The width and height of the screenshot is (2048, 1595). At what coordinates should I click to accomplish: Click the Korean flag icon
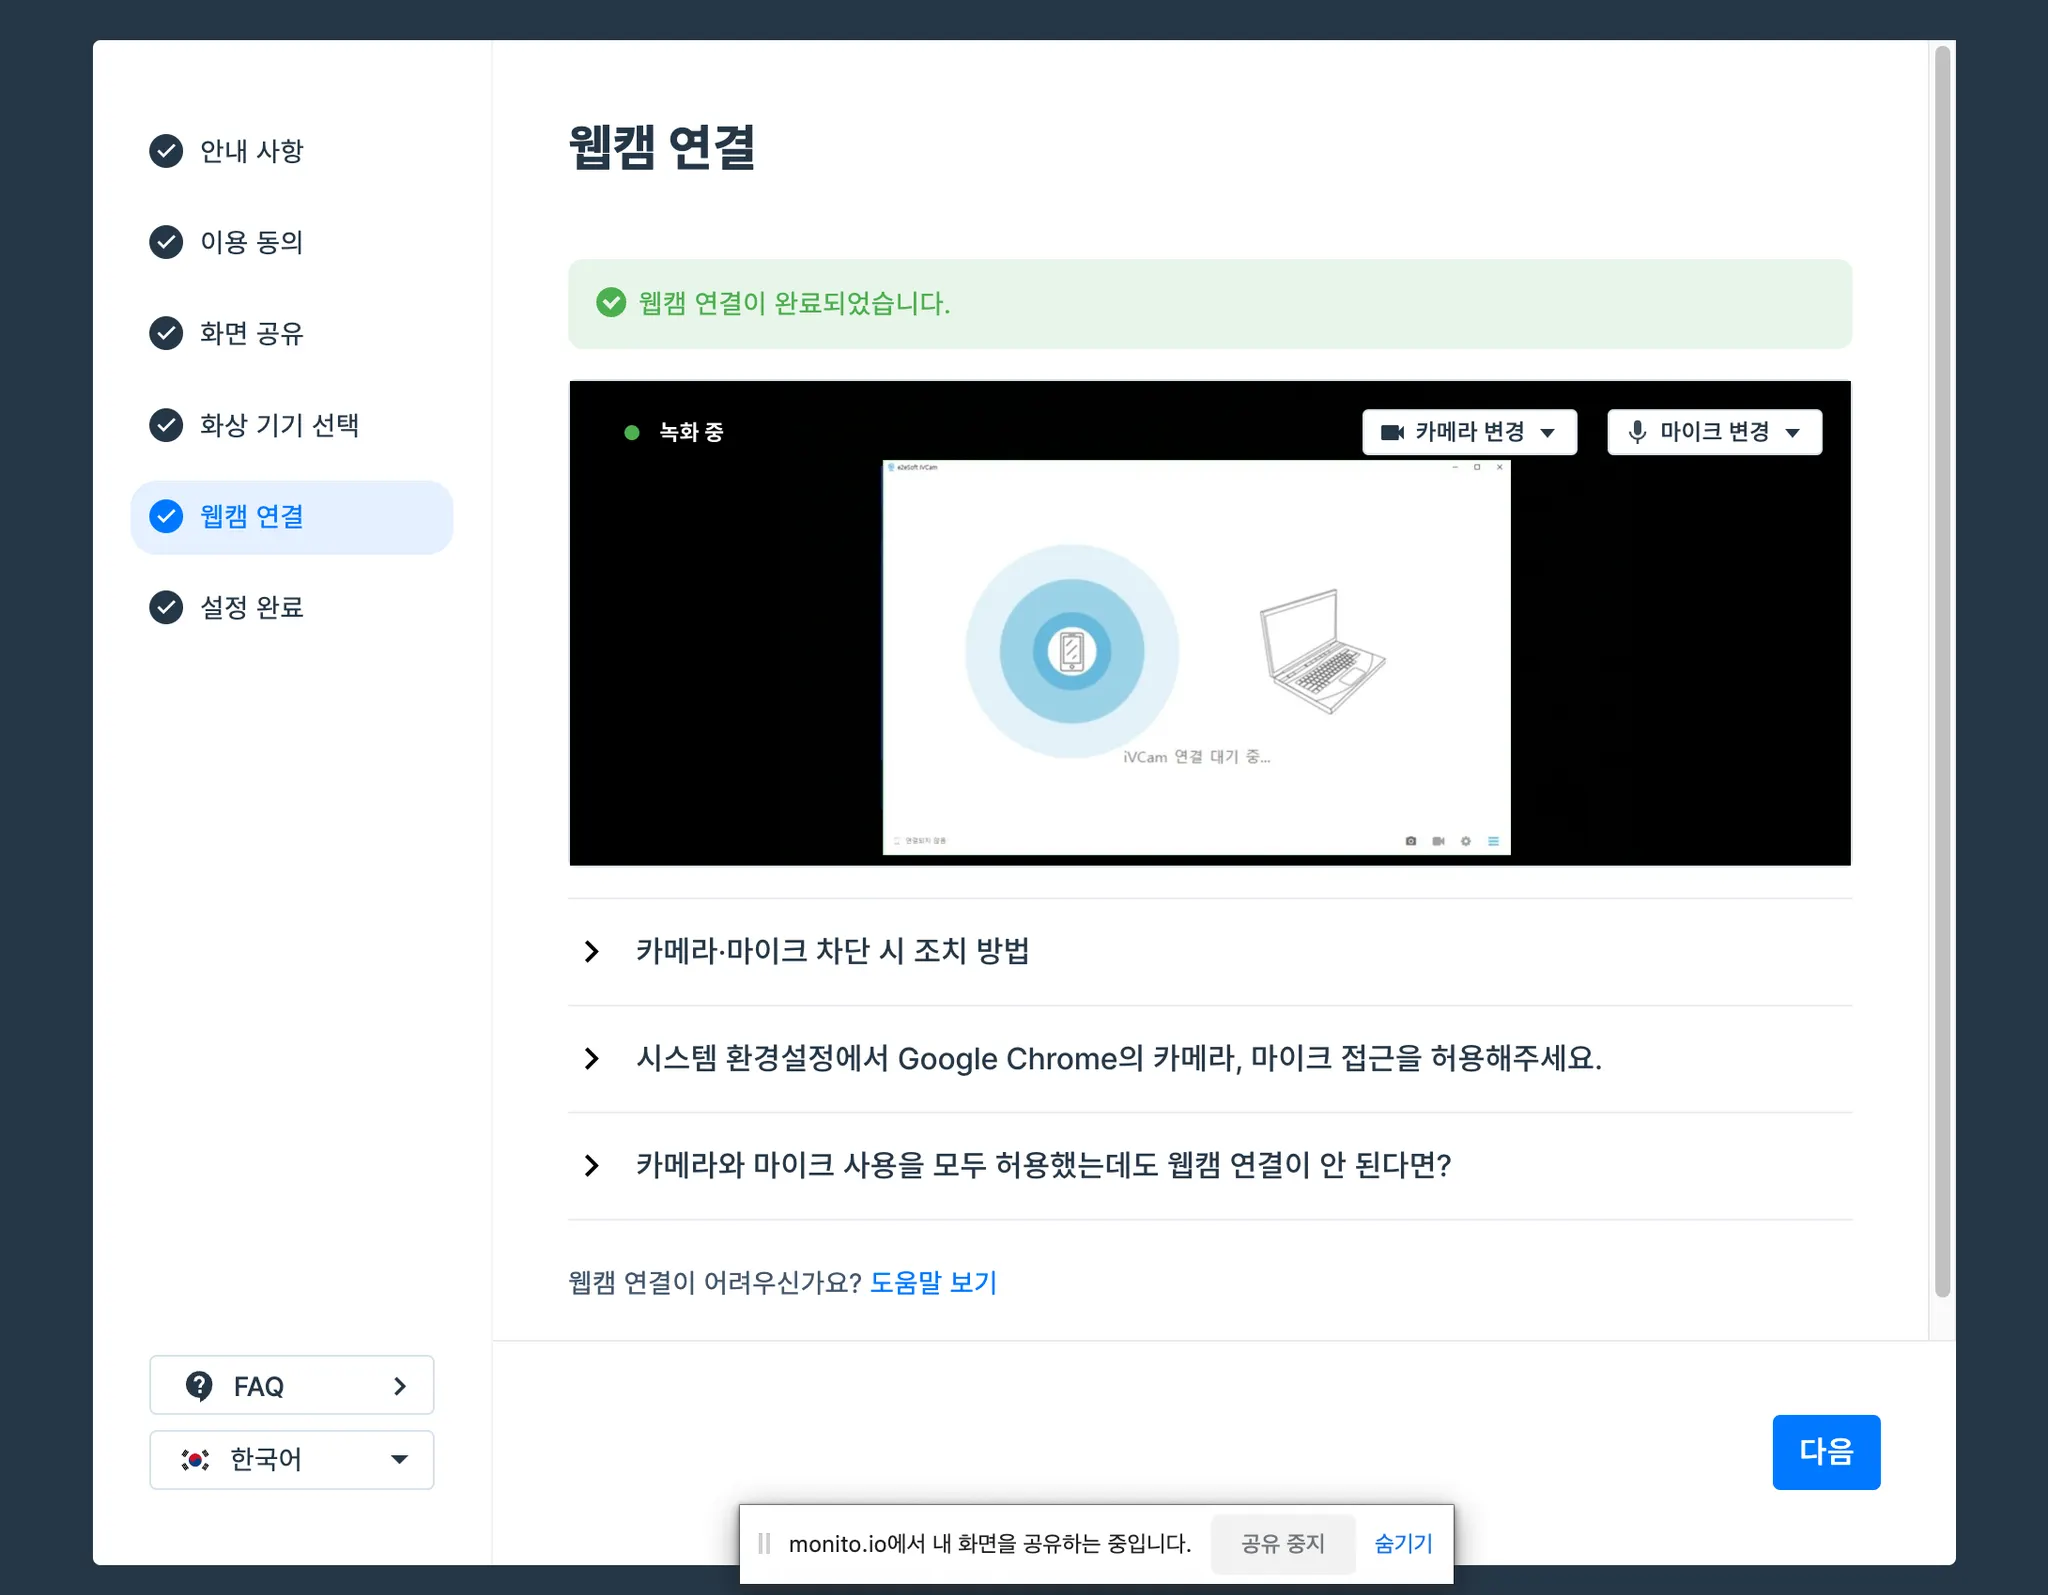click(195, 1459)
